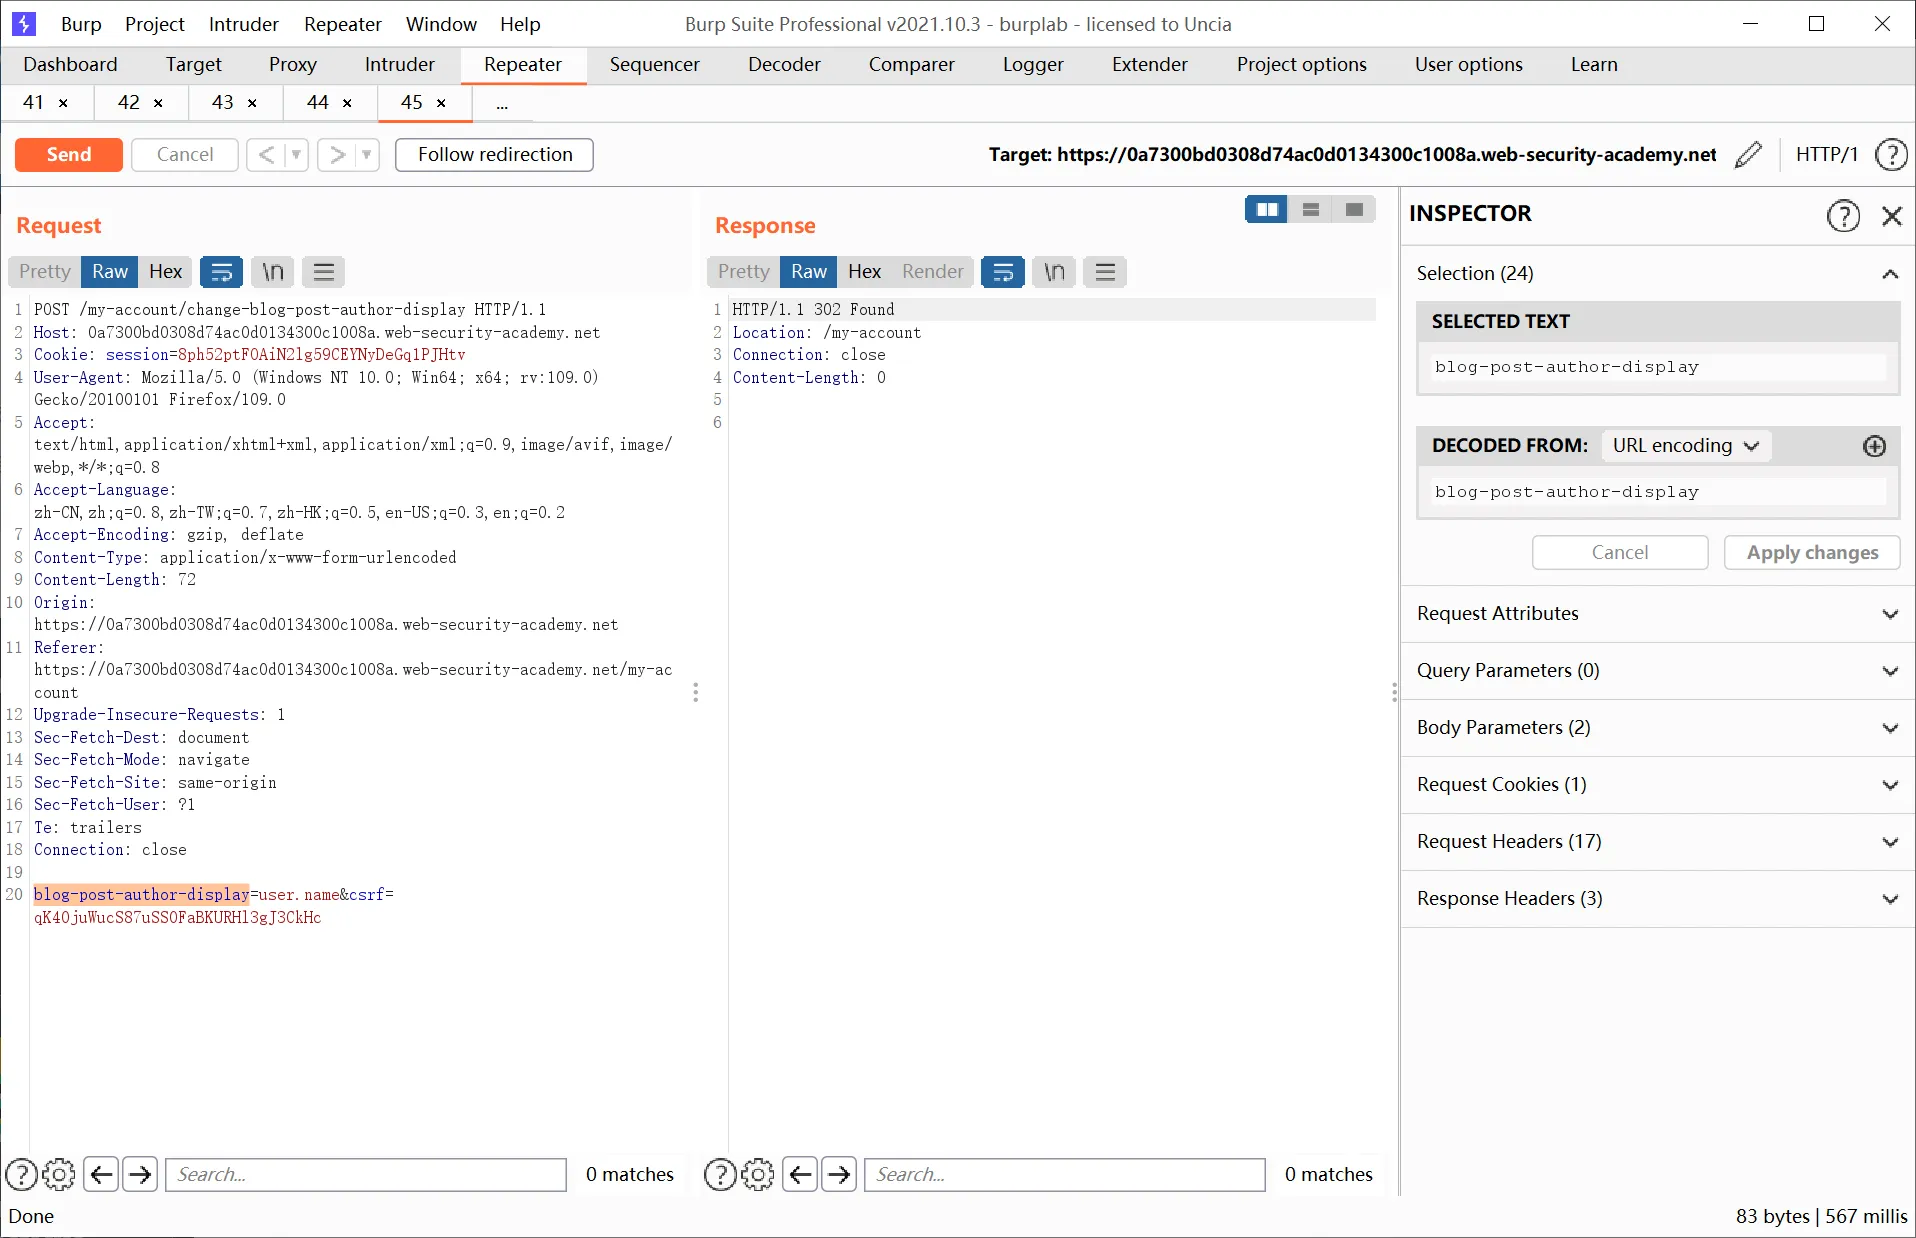Click the Burp Suite logo icon
The image size is (1916, 1238).
[x=23, y=24]
